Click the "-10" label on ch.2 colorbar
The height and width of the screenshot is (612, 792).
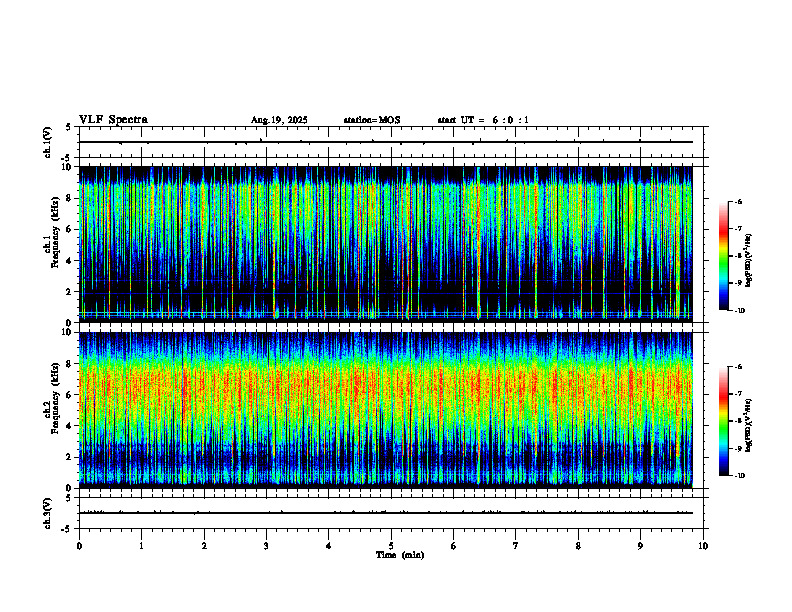[x=740, y=476]
